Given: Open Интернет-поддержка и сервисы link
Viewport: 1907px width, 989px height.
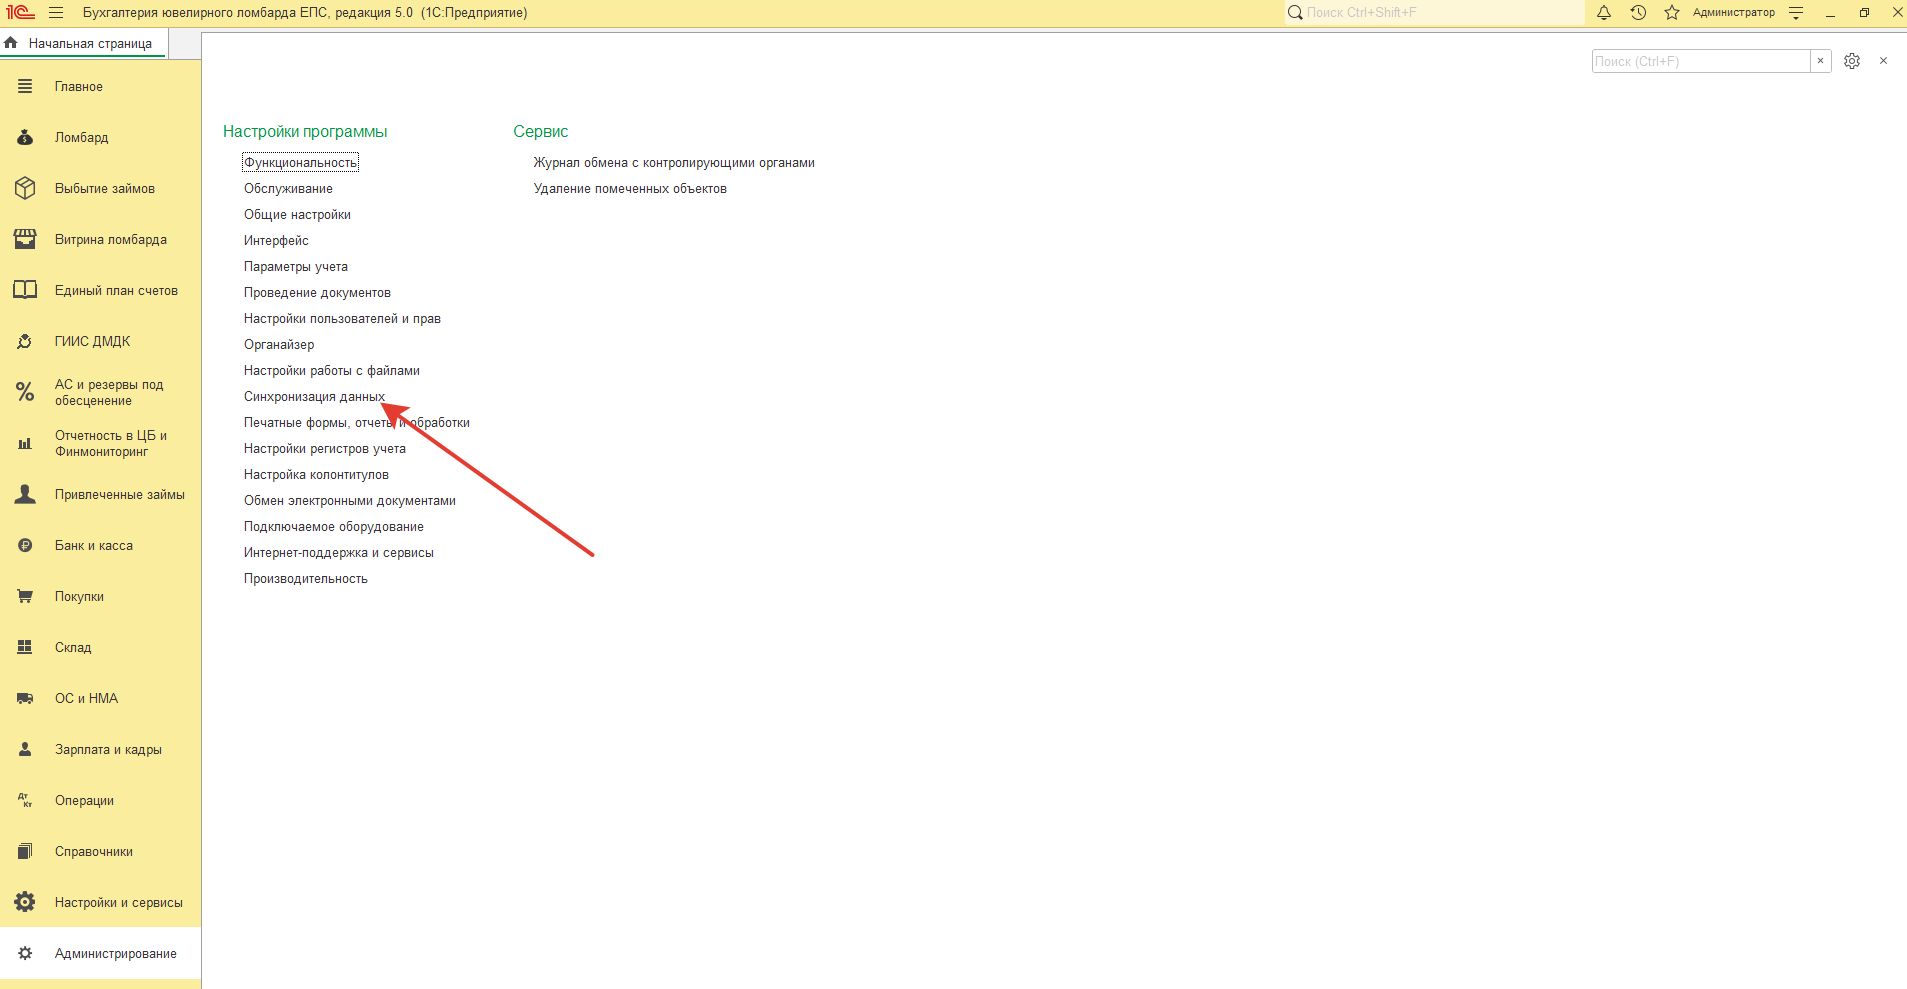Looking at the screenshot, I should [x=339, y=553].
